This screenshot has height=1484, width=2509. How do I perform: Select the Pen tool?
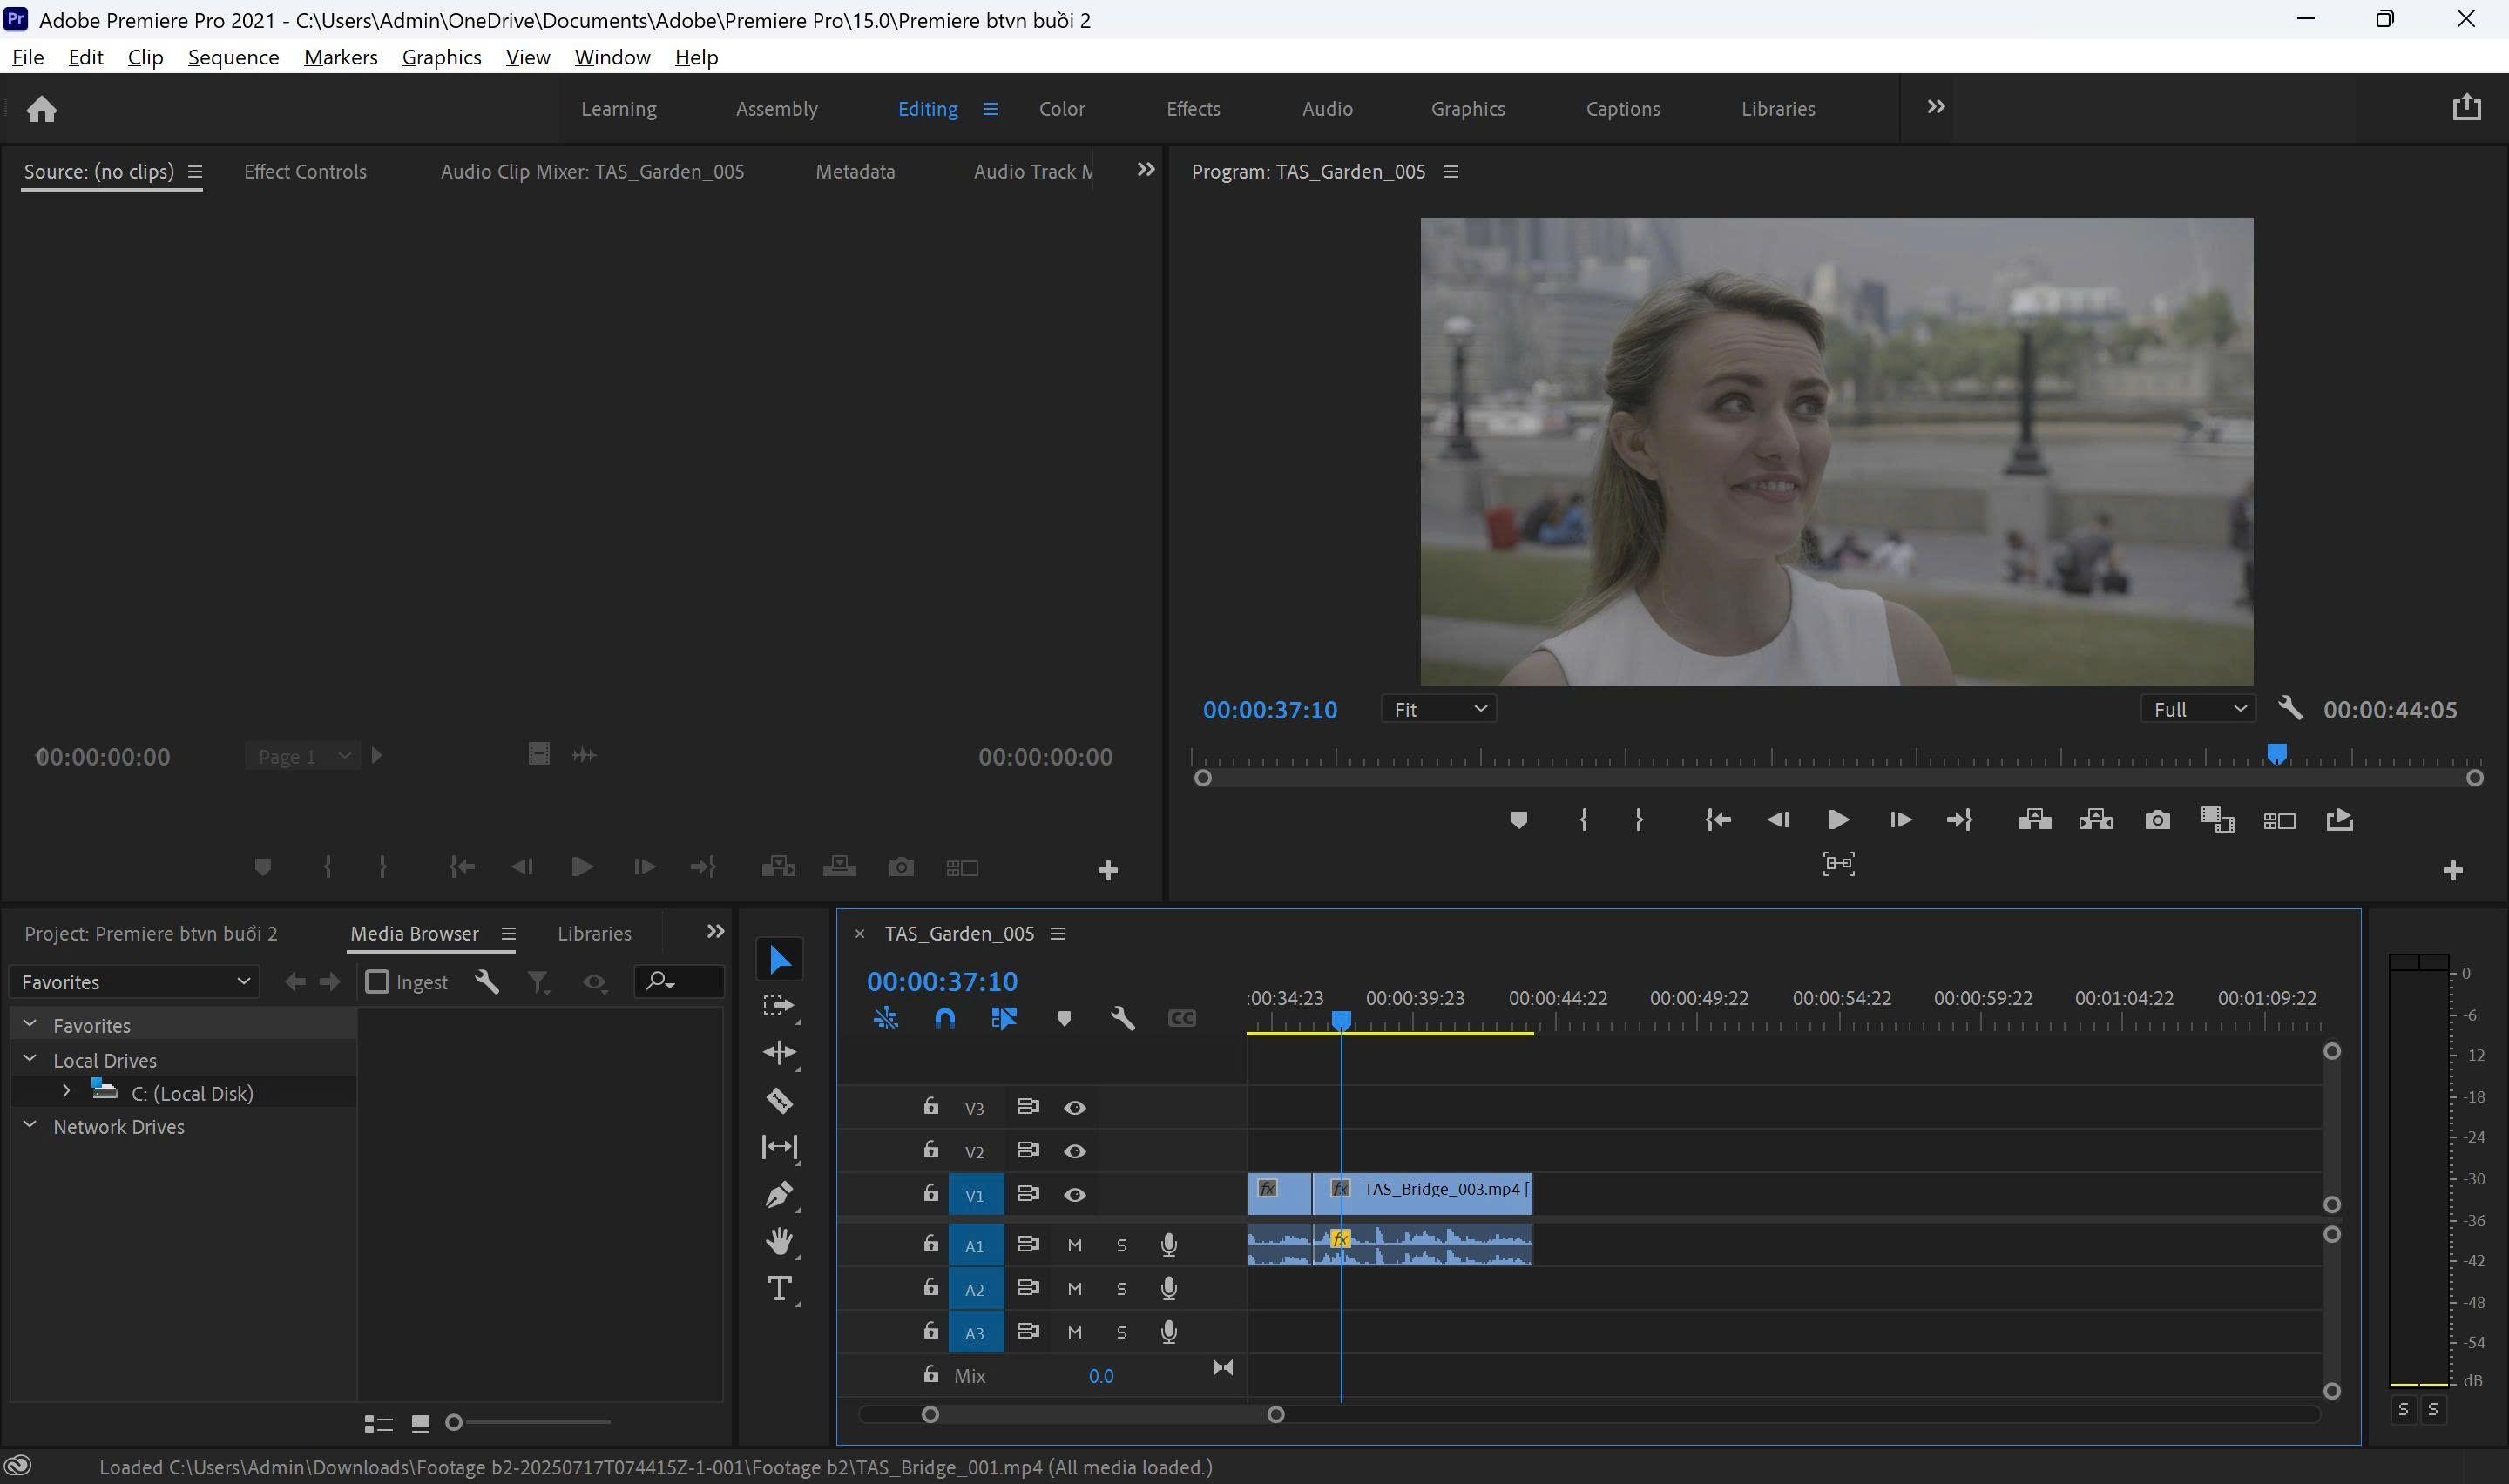click(x=779, y=1194)
